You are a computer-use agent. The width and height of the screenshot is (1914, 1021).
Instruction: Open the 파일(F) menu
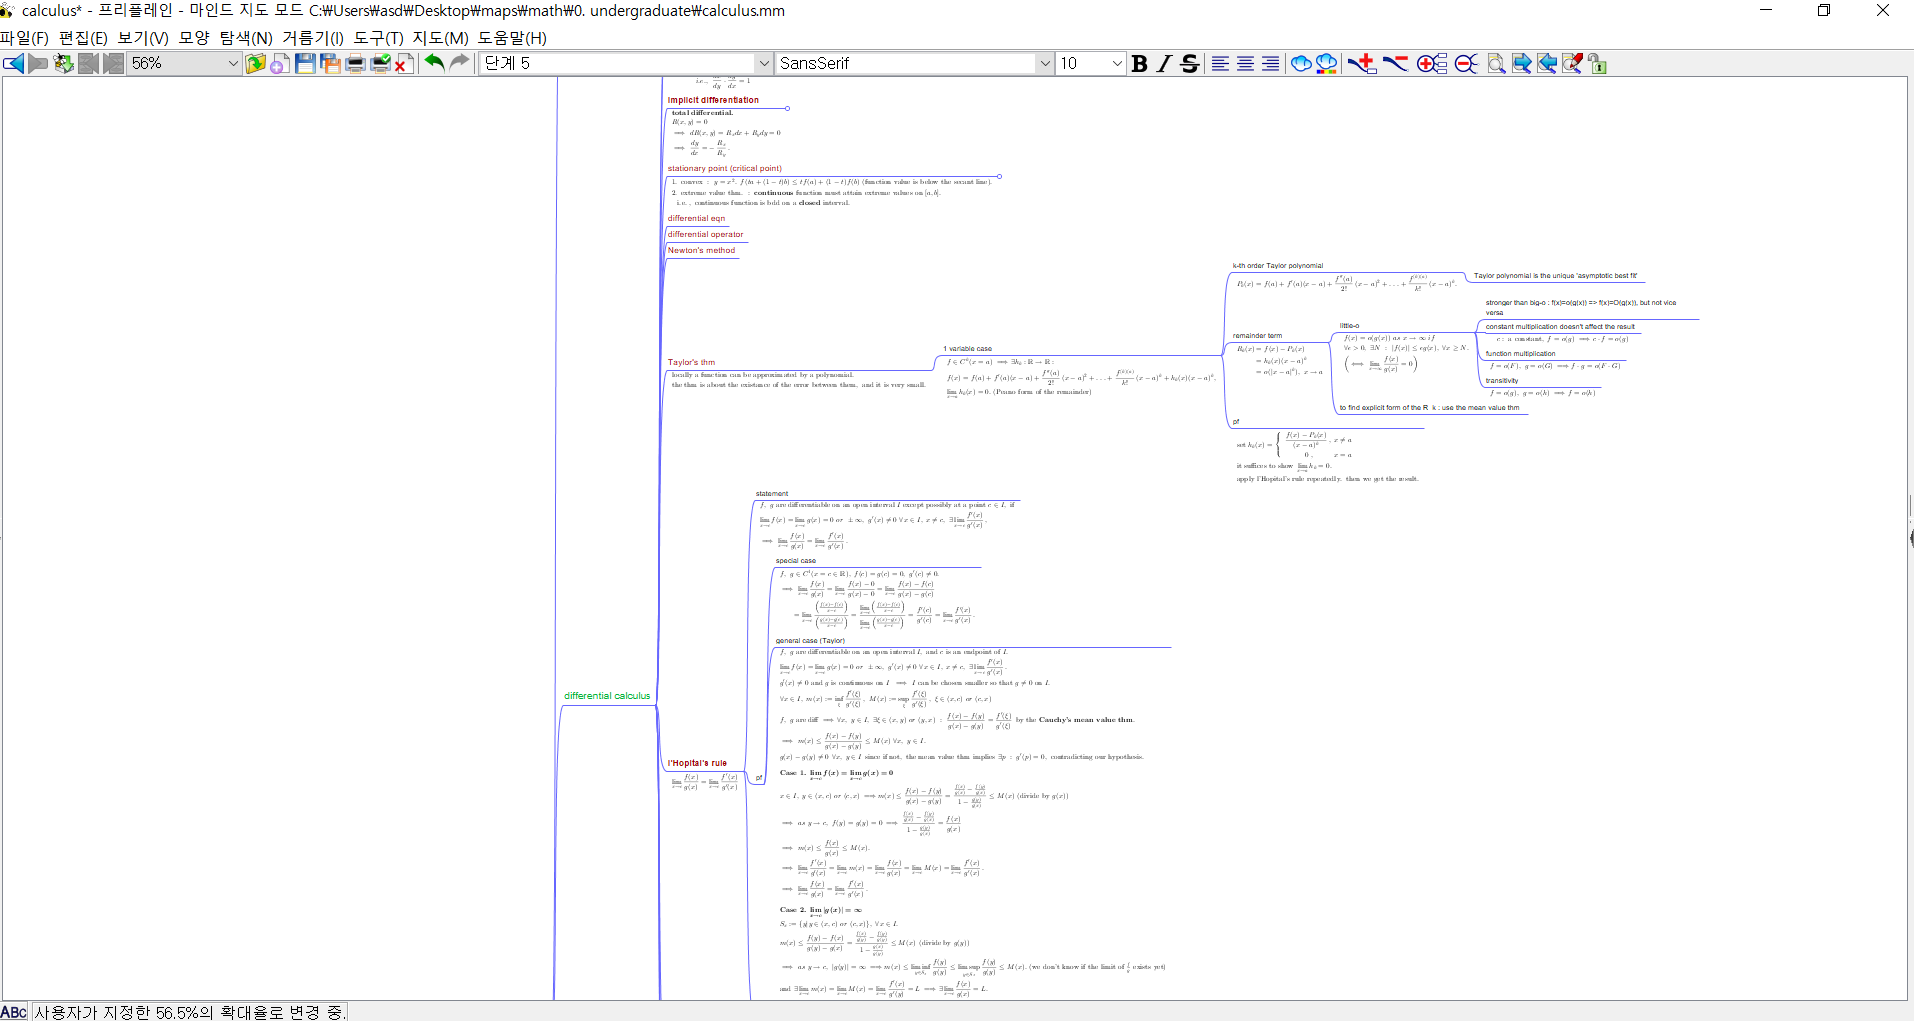(25, 38)
